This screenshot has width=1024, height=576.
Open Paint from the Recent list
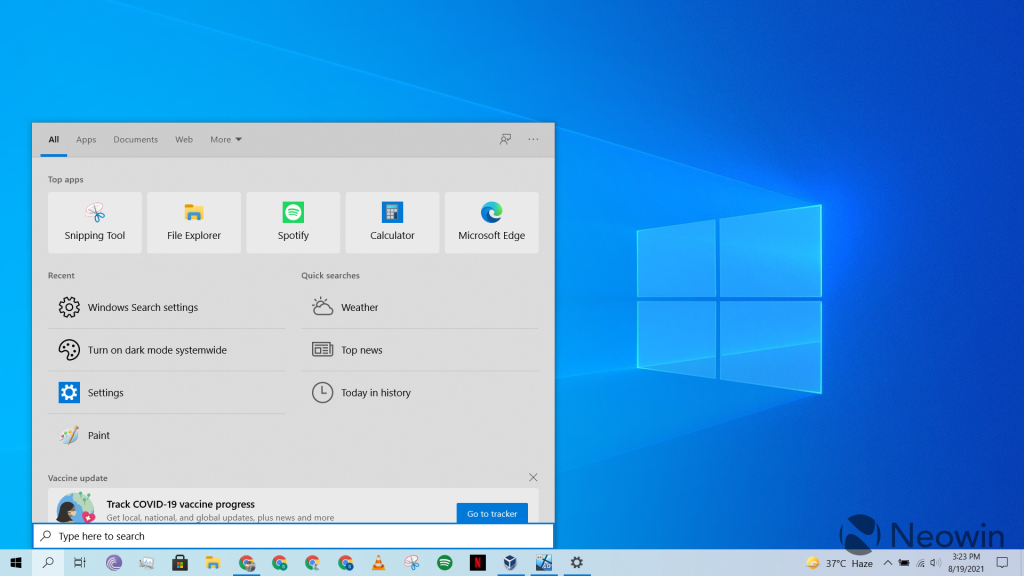coord(167,435)
